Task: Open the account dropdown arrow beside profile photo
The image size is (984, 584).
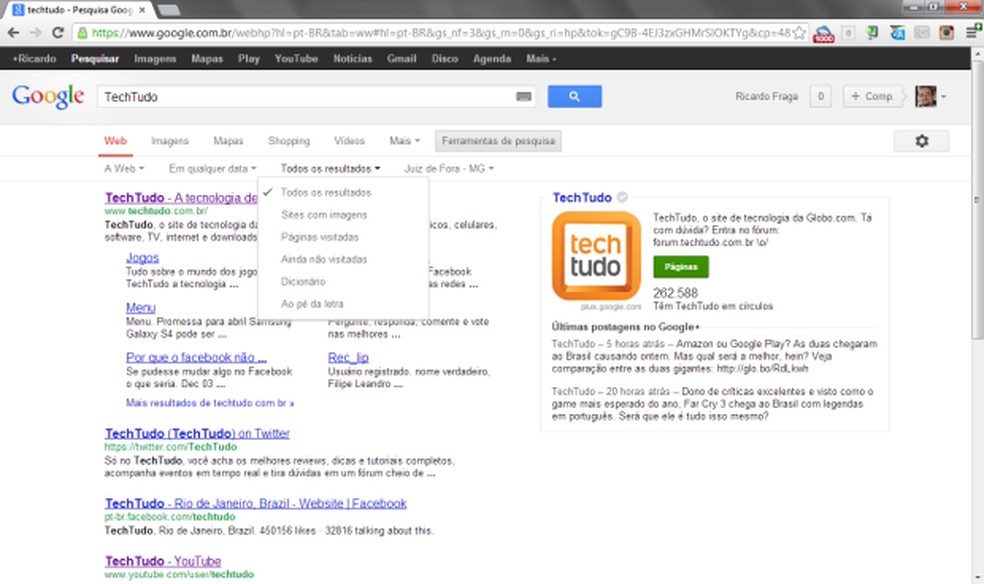Action: 943,97
